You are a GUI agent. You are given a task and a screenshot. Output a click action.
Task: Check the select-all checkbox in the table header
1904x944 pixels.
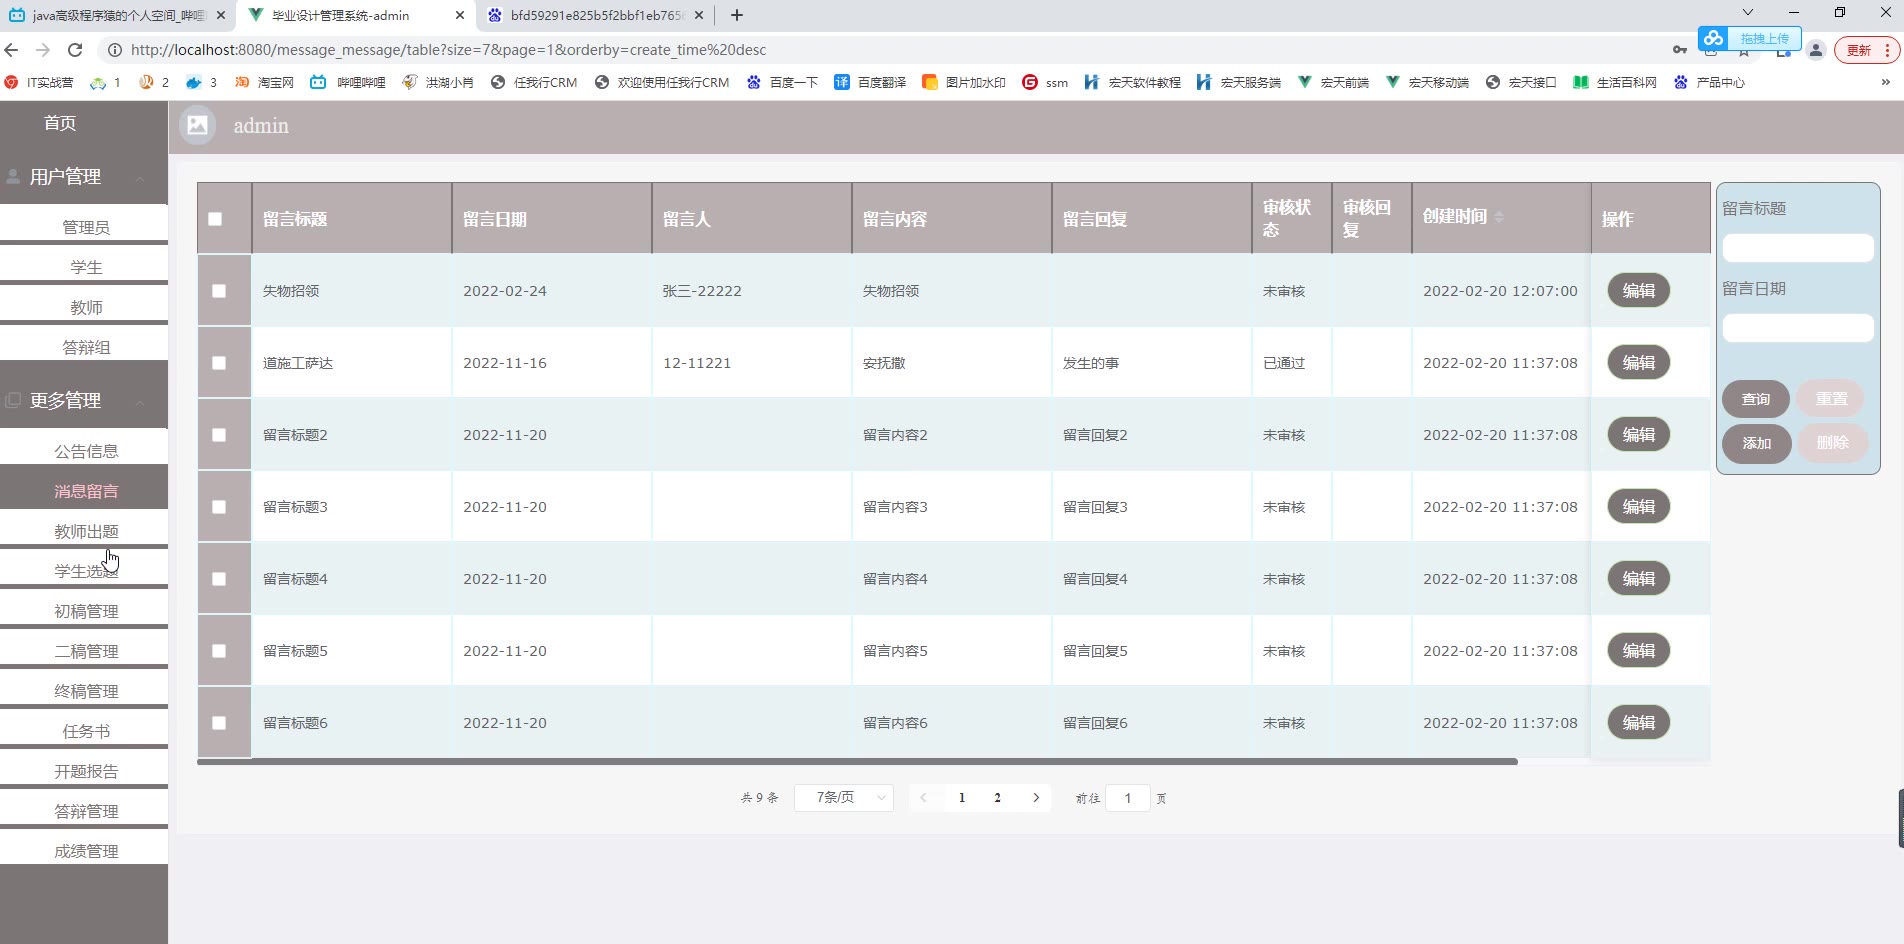tap(215, 219)
